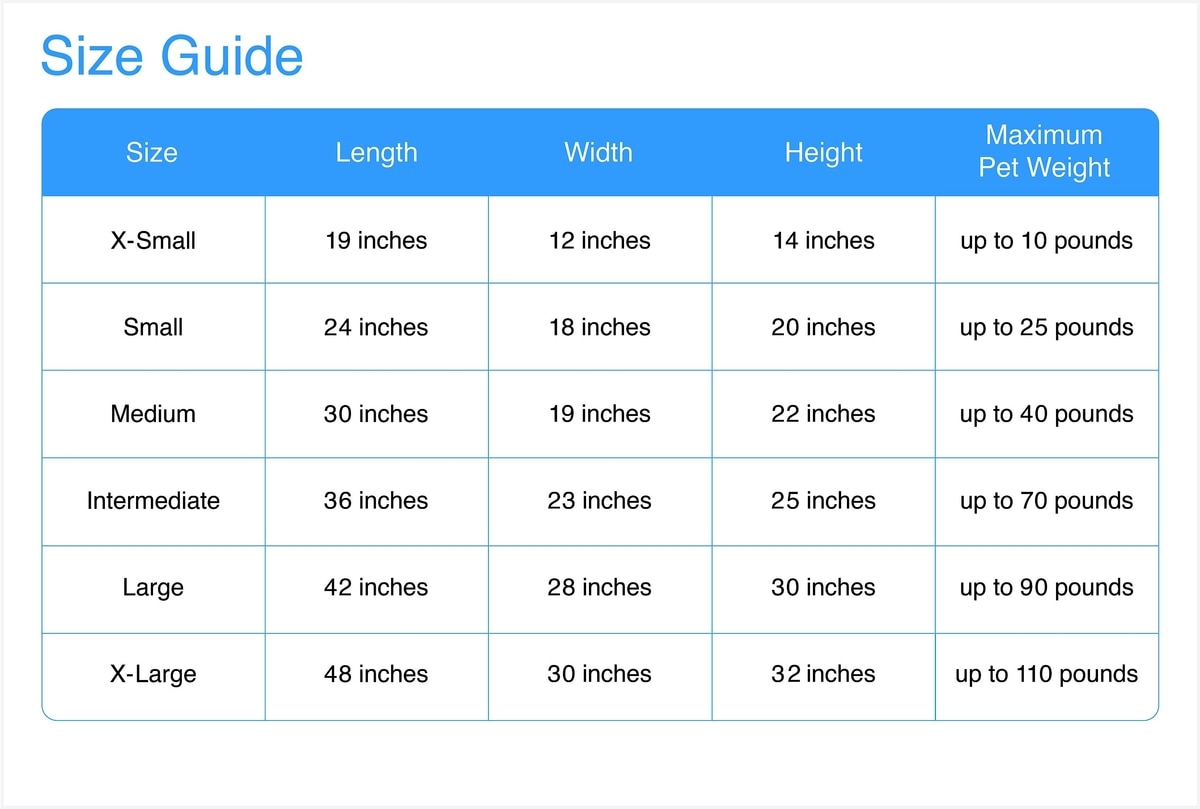Screen dimensions: 1200x809
Task: Select the up to 10 pounds cell
Action: tap(1046, 241)
